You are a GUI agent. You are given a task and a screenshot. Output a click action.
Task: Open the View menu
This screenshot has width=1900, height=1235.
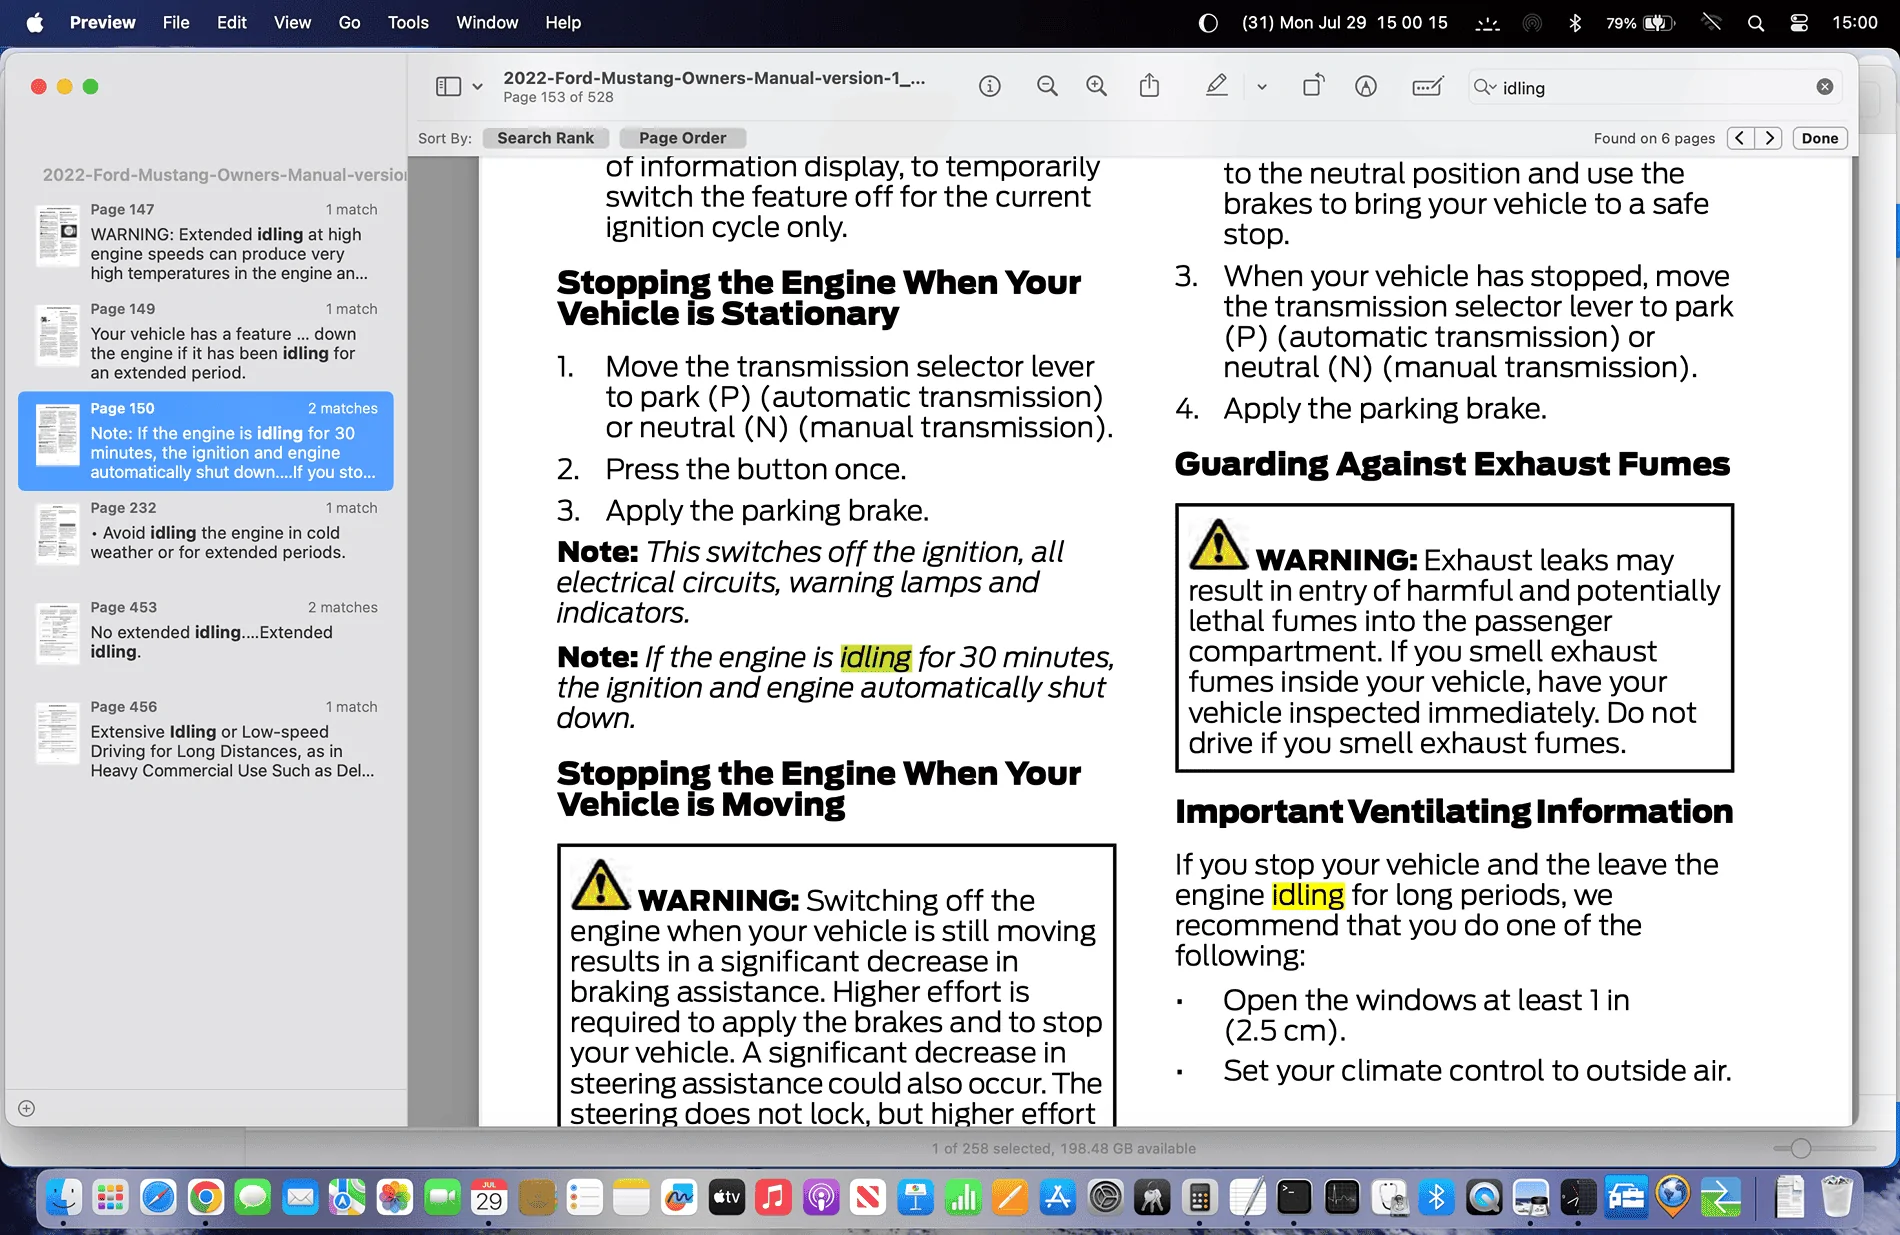292,22
